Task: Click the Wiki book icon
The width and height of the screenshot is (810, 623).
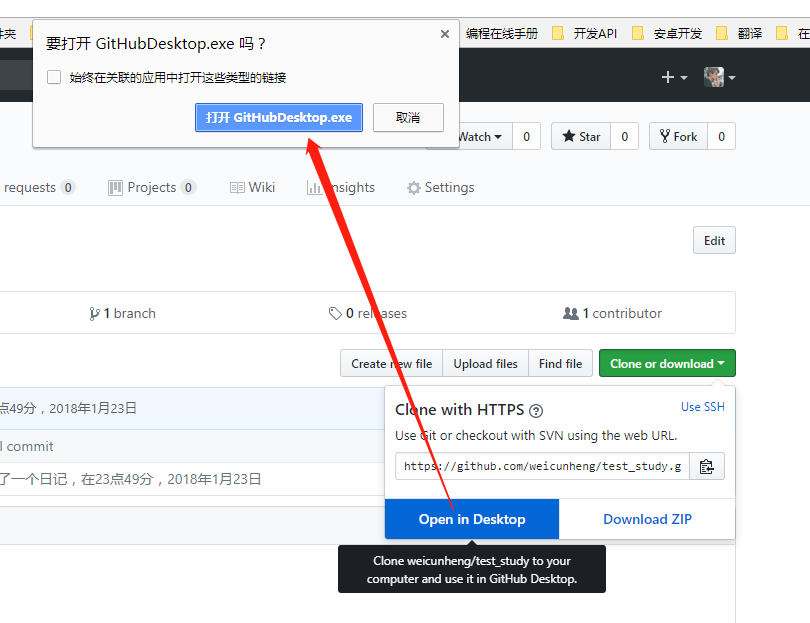Action: pos(237,188)
